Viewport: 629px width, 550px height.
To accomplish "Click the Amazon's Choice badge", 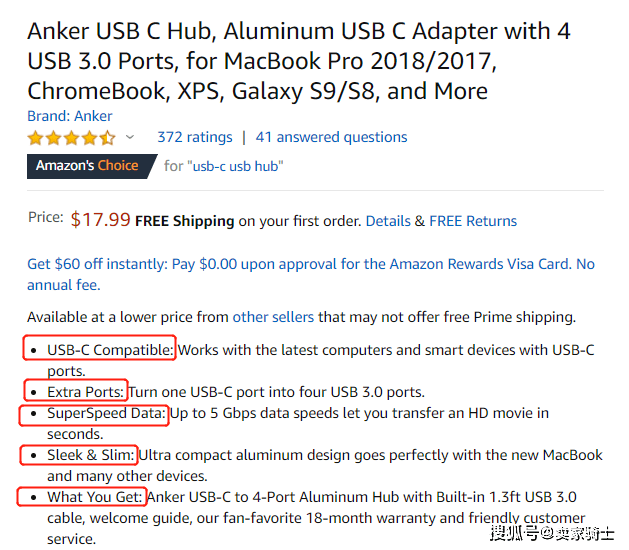I will (92, 166).
